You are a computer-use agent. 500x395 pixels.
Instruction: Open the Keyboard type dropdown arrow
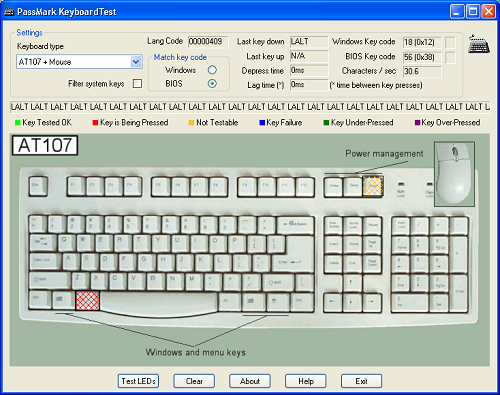click(136, 62)
